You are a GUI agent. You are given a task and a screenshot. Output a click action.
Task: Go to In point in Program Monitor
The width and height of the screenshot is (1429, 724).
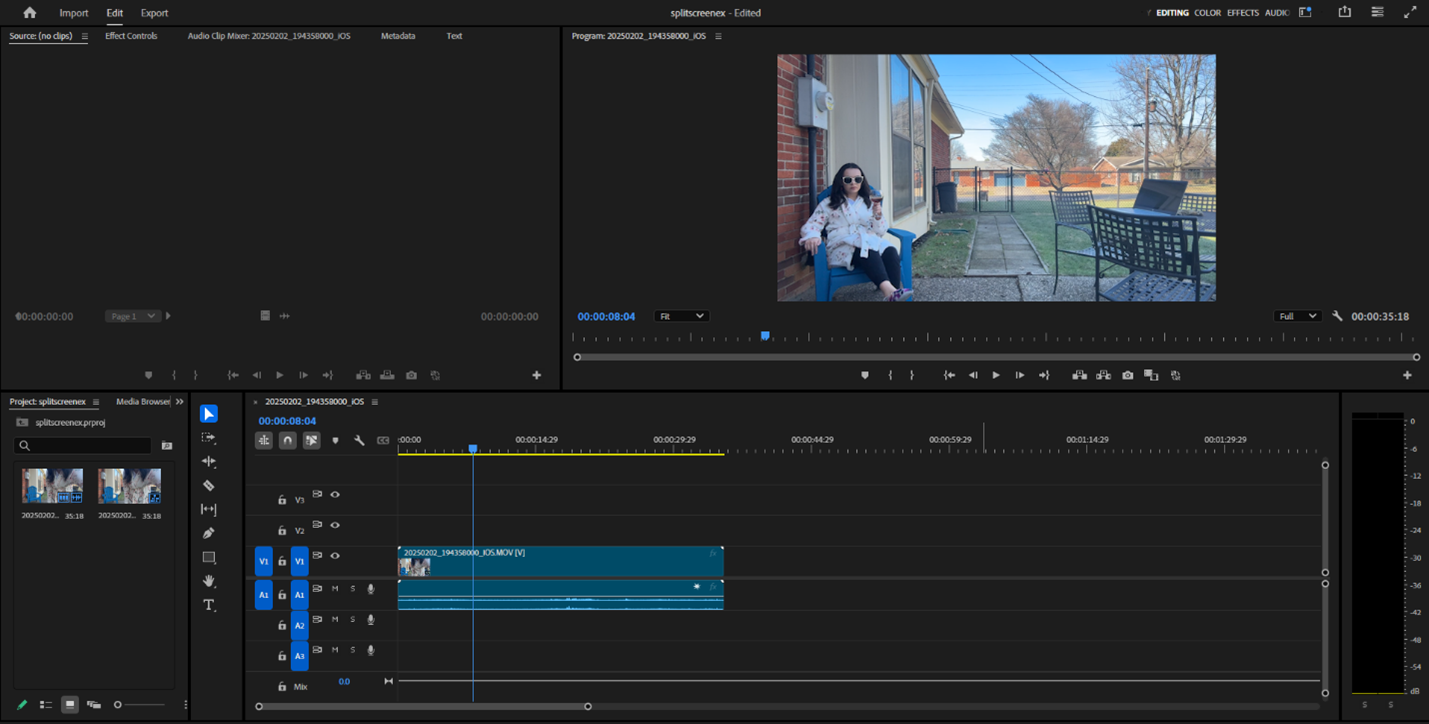coord(949,375)
